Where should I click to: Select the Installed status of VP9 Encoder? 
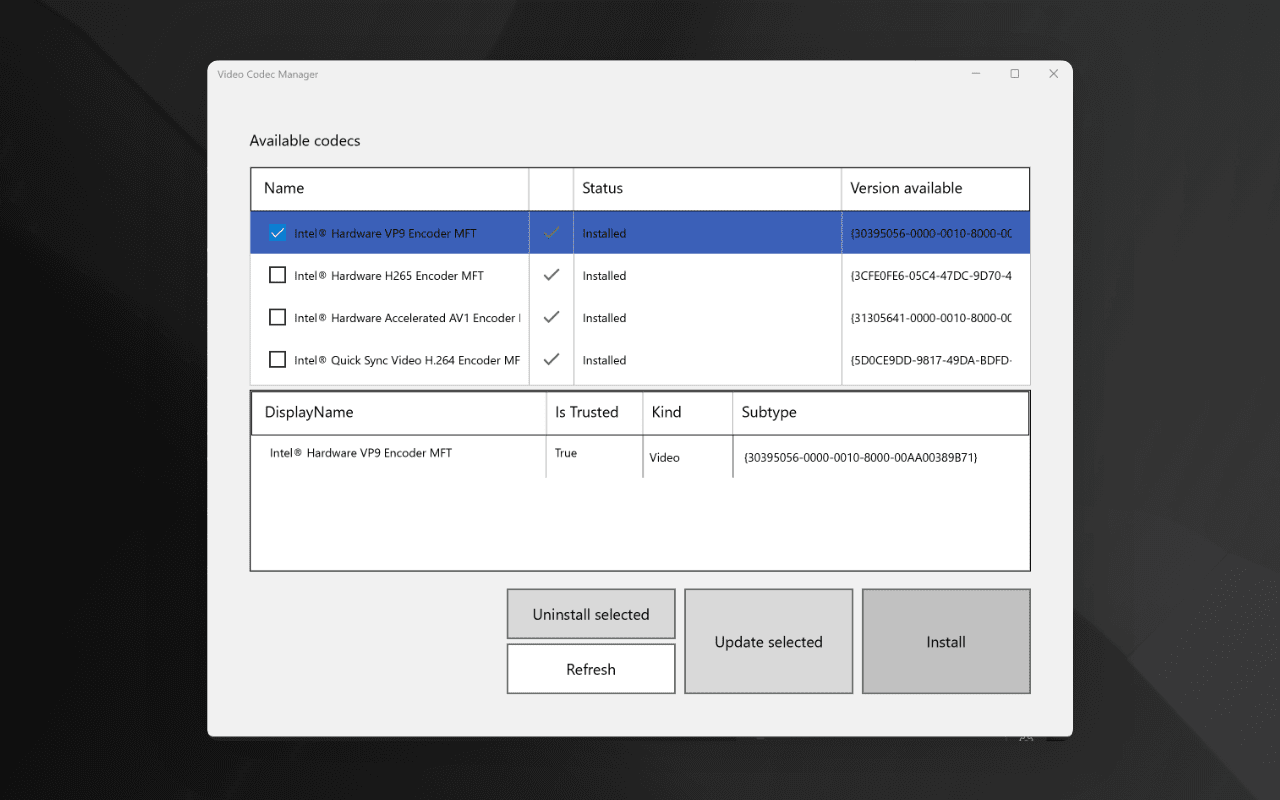coord(604,232)
